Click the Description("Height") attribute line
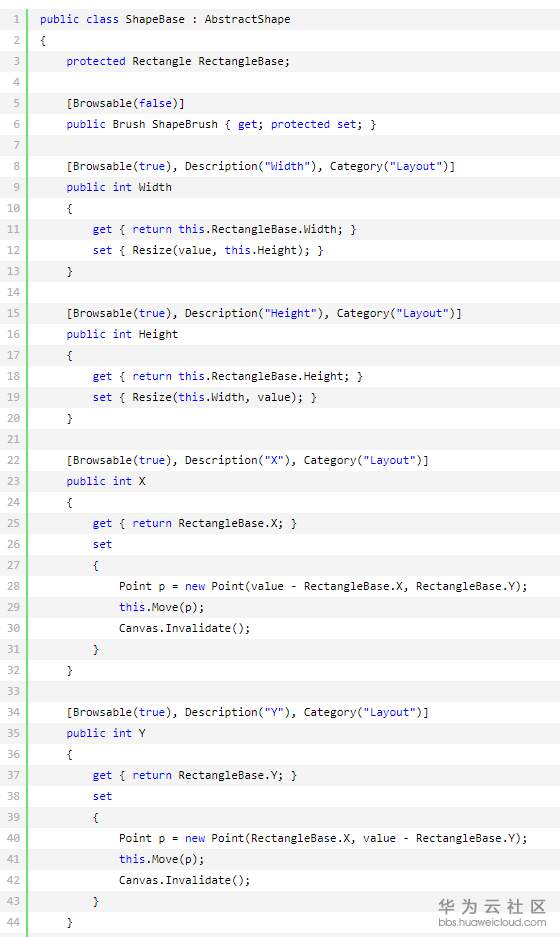Viewport: 560px width, 937px height. tap(264, 313)
